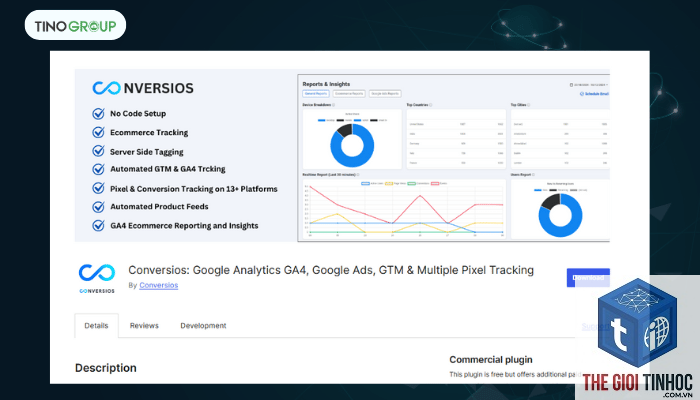The height and width of the screenshot is (400, 700).
Task: Click the 'GA4 Ecommerce Reporting' checkmark icon
Action: pyautogui.click(x=98, y=226)
